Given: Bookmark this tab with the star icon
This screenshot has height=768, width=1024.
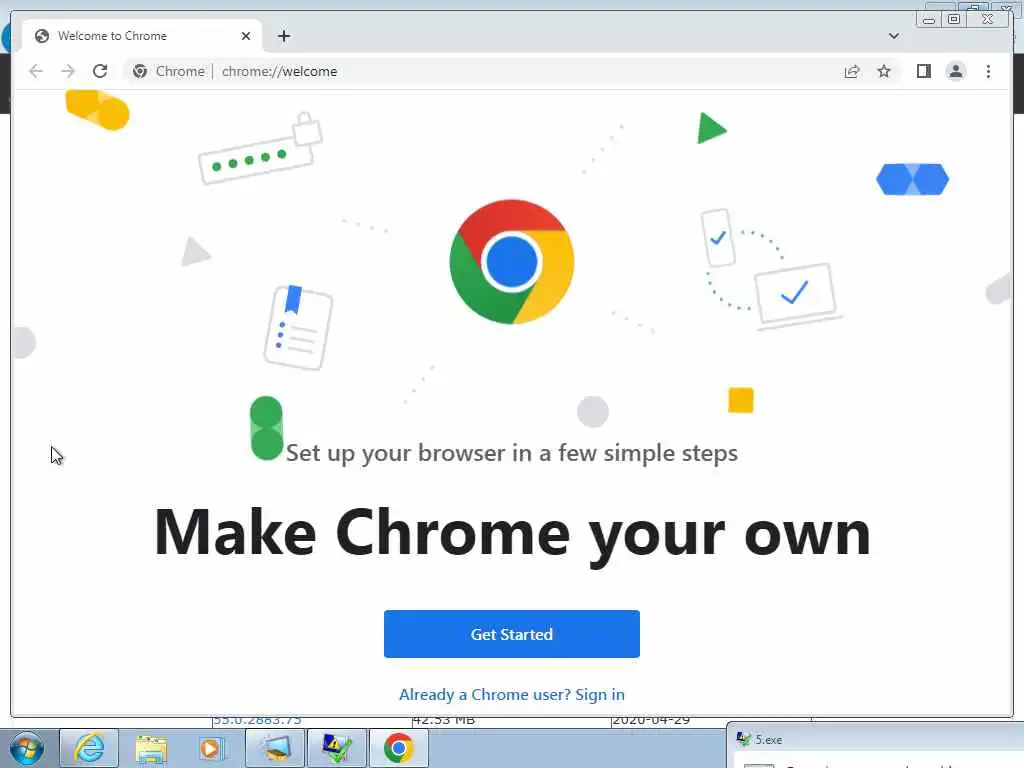Looking at the screenshot, I should [x=884, y=71].
